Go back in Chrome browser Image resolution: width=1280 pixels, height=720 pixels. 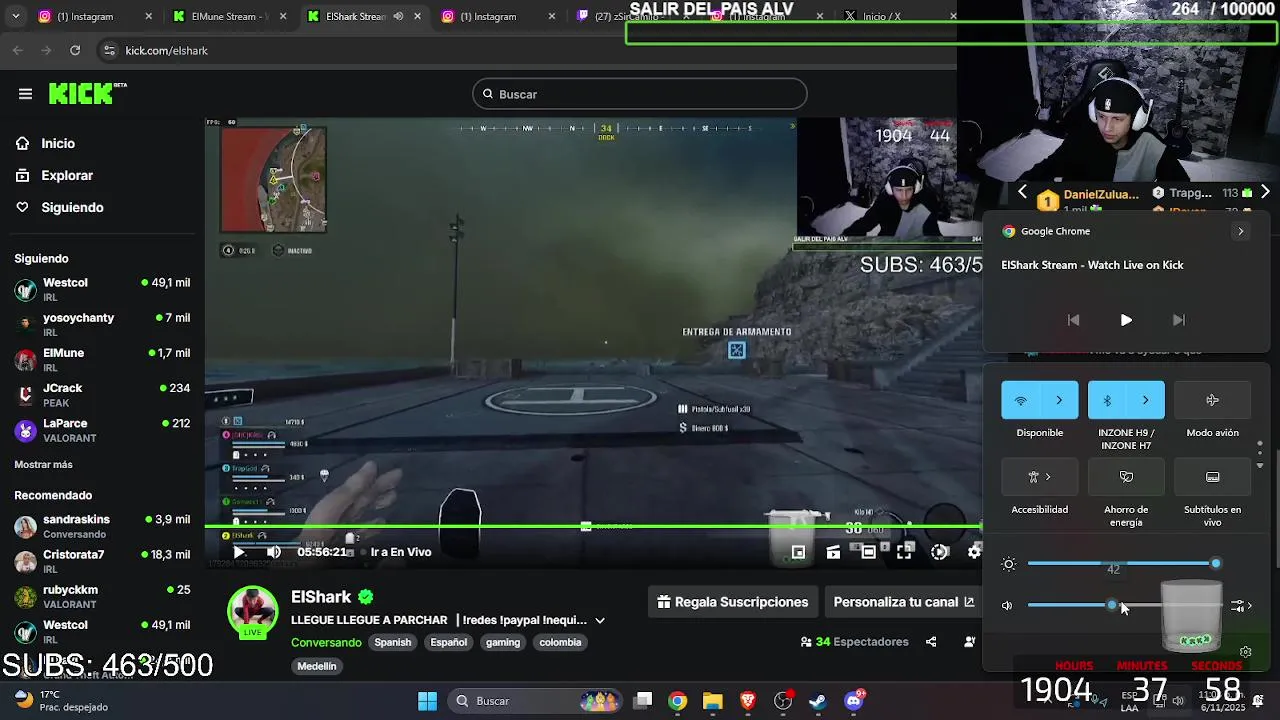click(18, 50)
